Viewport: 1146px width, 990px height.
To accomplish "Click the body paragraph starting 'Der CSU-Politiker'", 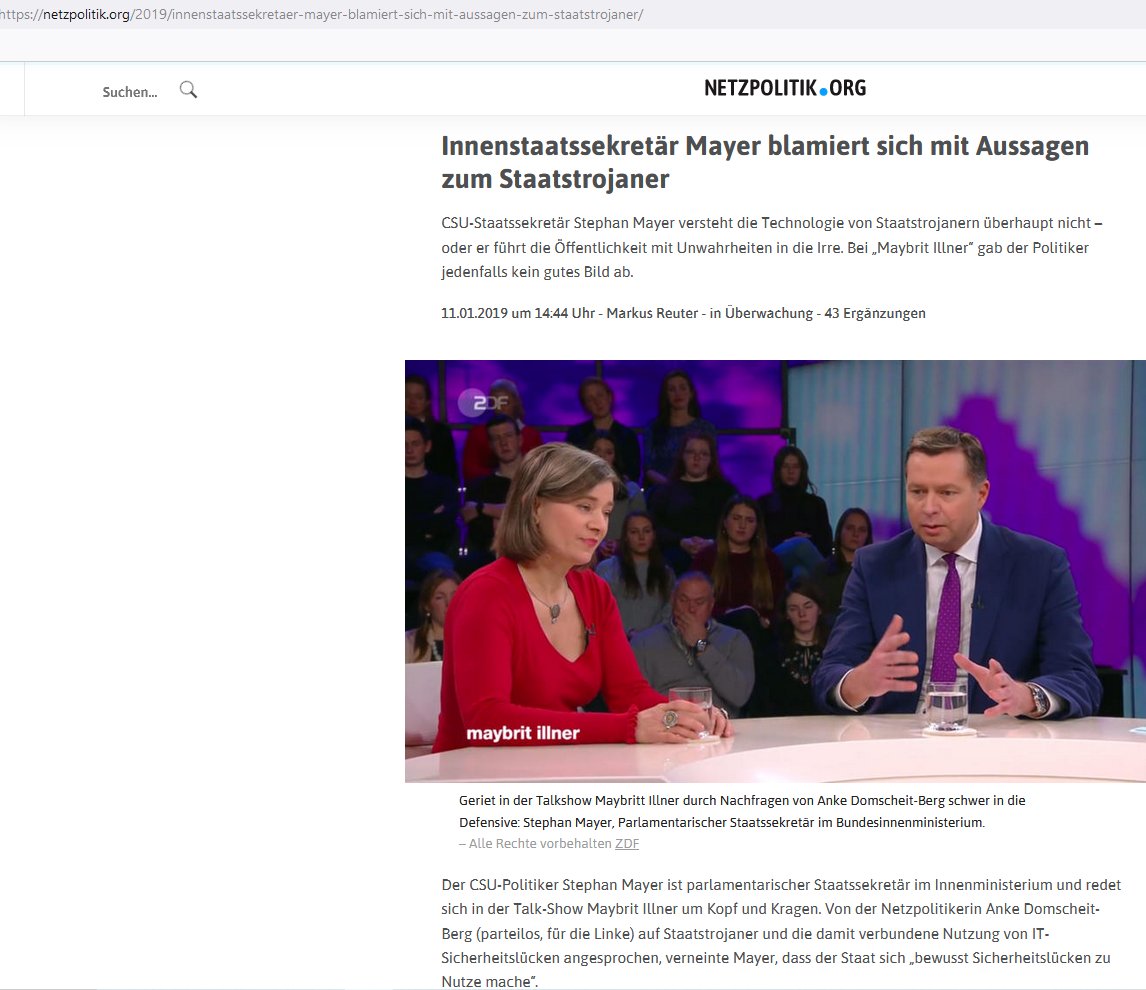I will pyautogui.click(x=781, y=933).
